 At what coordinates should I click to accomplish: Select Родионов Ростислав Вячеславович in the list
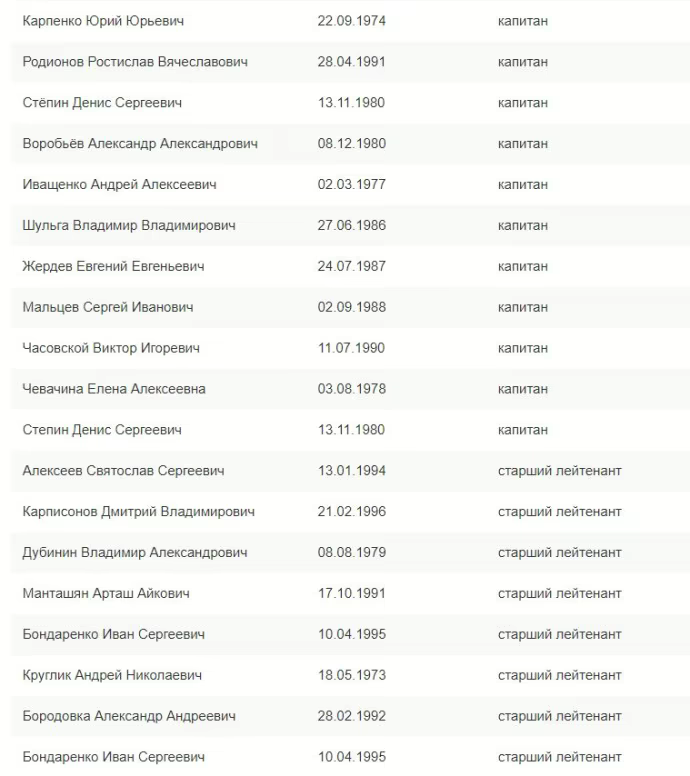pos(135,62)
